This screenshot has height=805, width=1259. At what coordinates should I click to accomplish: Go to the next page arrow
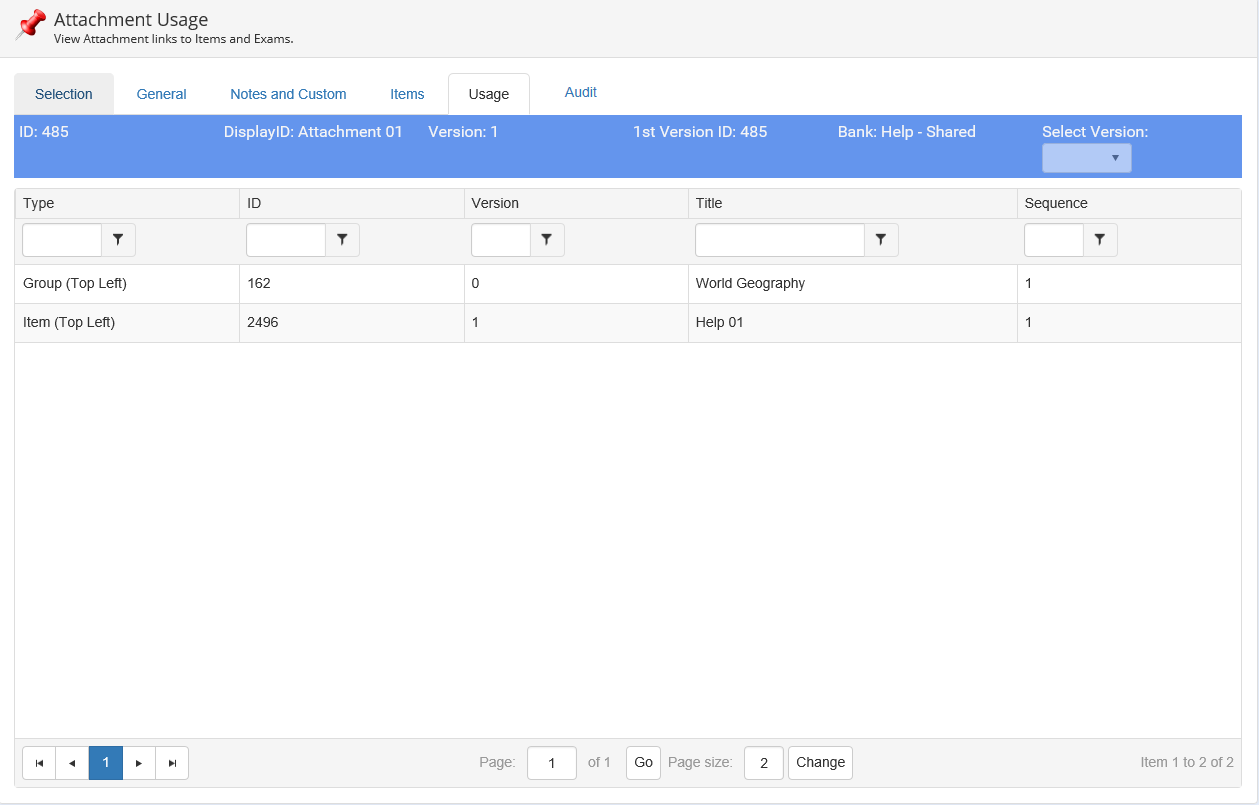tap(139, 763)
